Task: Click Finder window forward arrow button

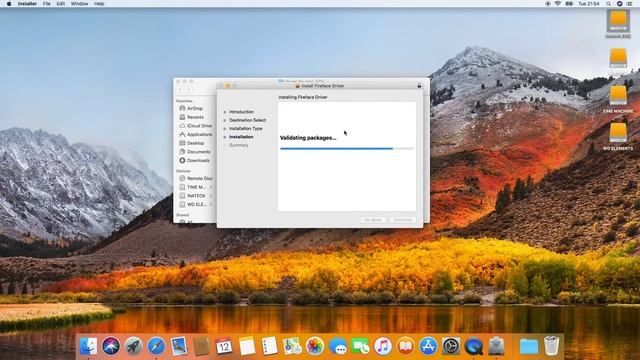Action: (x=188, y=90)
